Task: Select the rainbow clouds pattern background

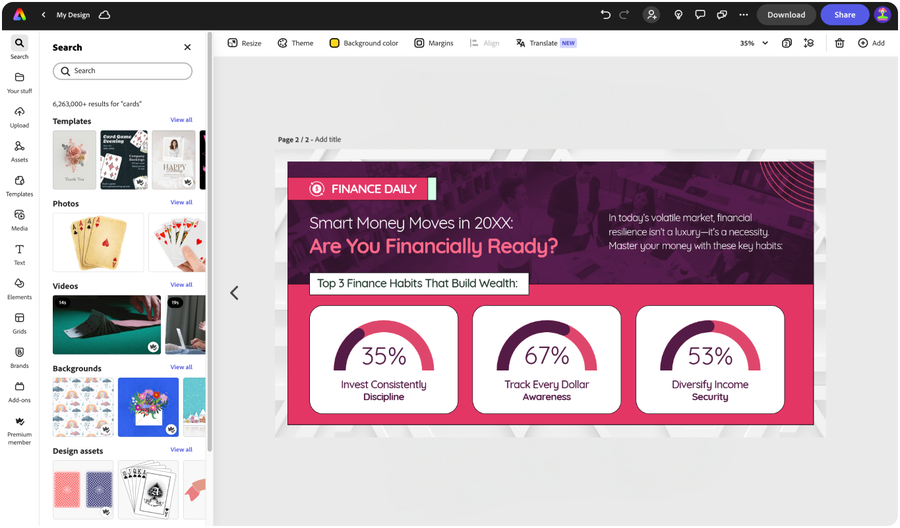Action: coord(83,407)
